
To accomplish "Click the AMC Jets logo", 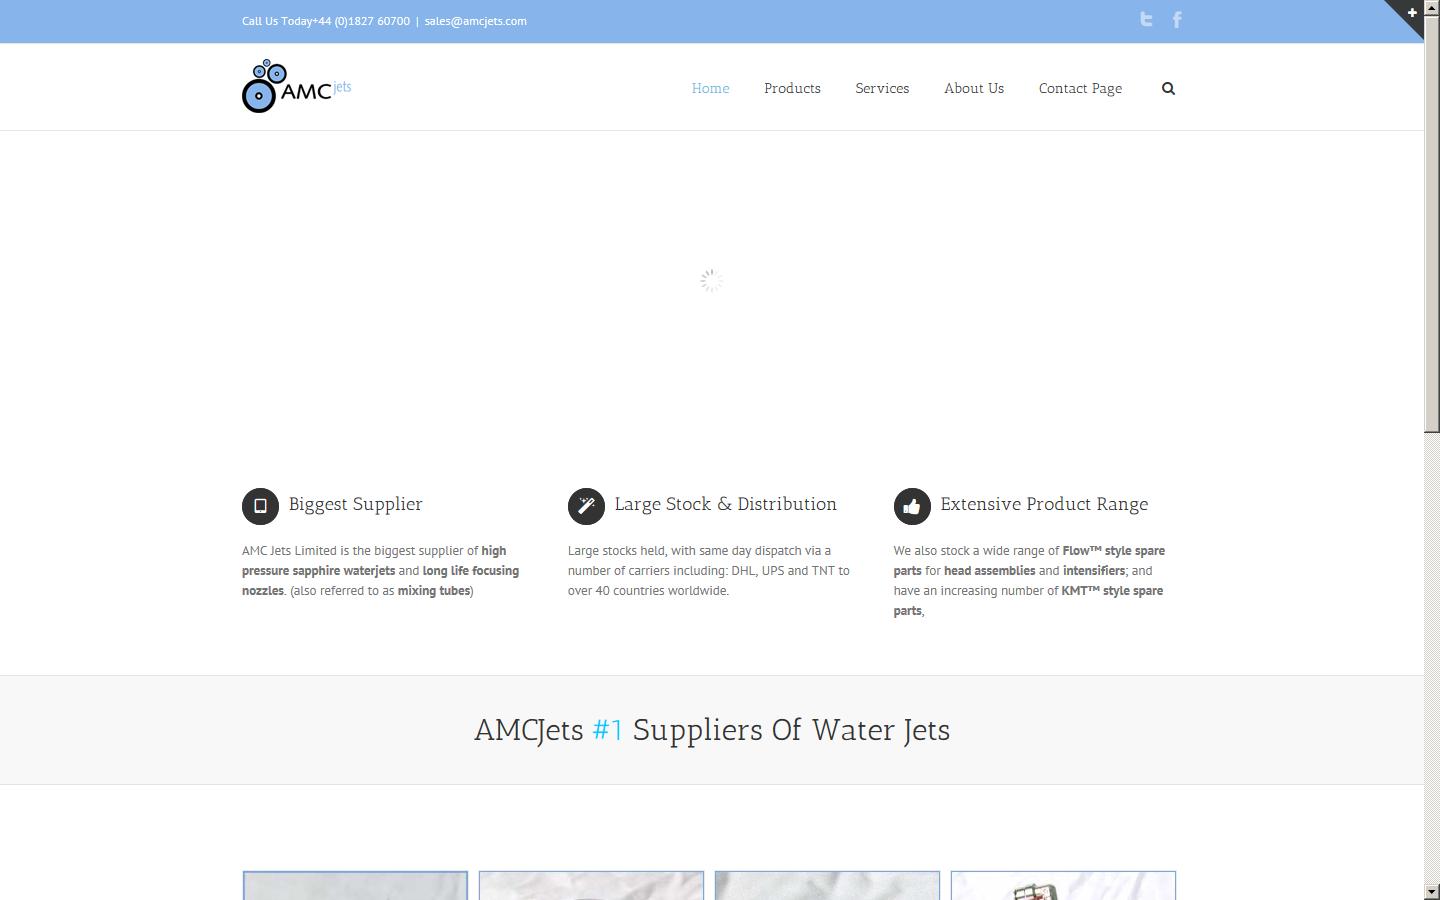I will pyautogui.click(x=295, y=87).
